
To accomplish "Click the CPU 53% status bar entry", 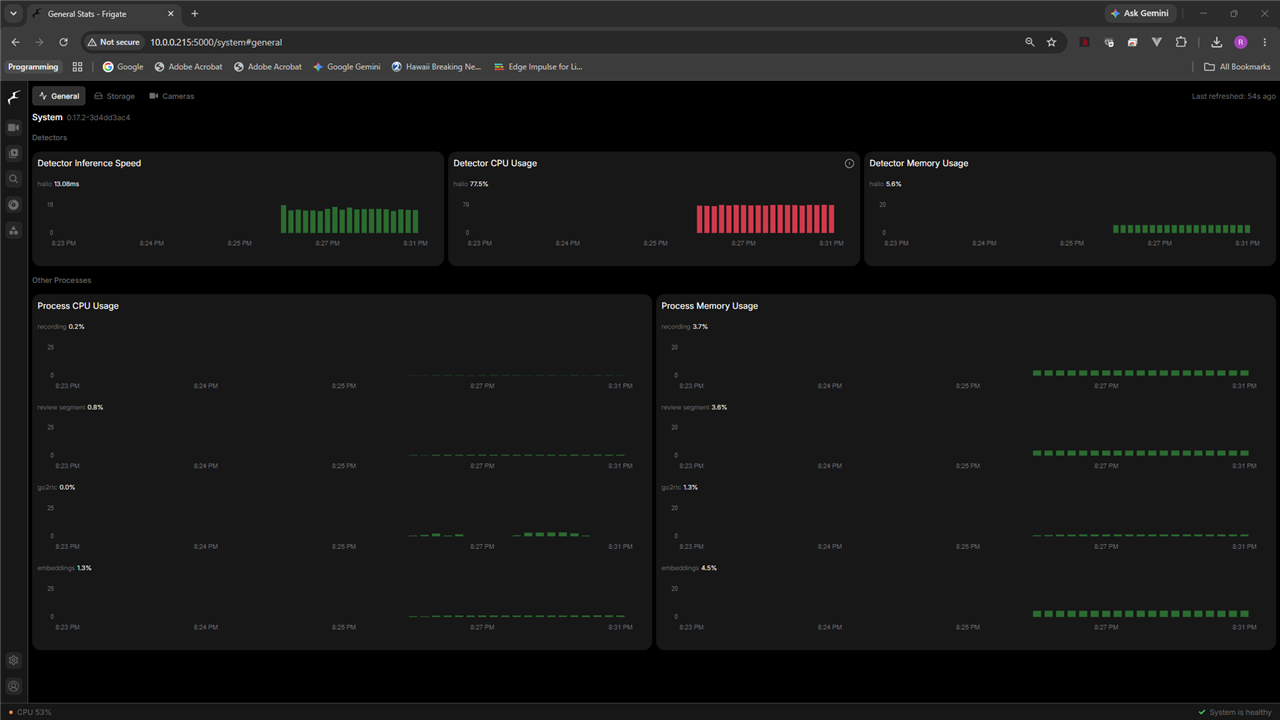I will pos(29,712).
